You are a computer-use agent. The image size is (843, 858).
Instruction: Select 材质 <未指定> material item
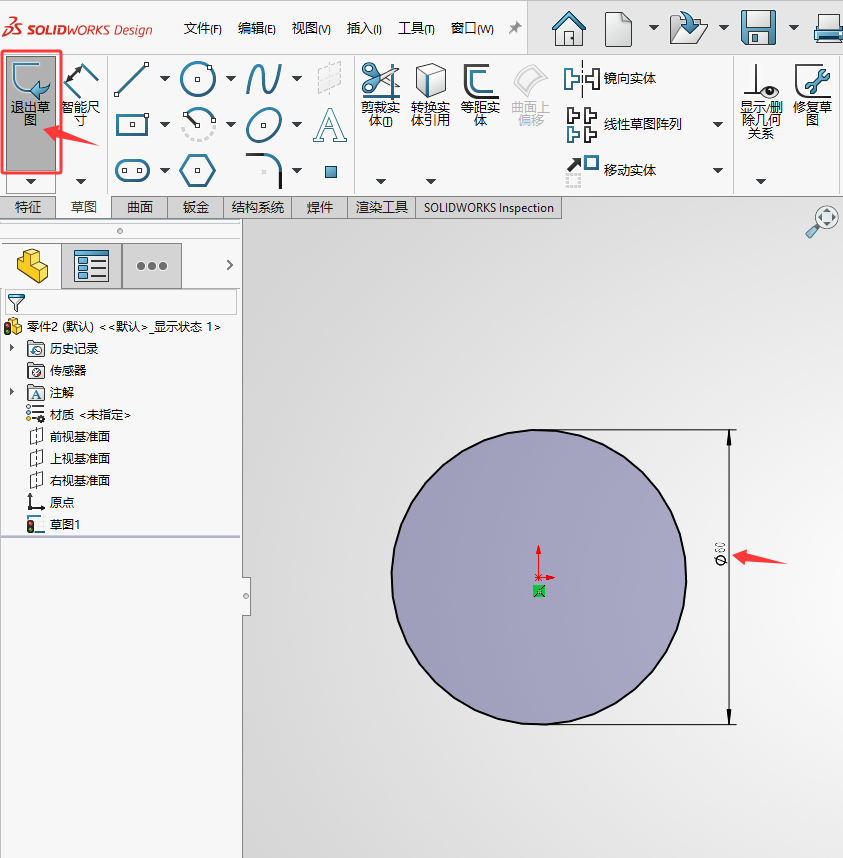pyautogui.click(x=90, y=415)
